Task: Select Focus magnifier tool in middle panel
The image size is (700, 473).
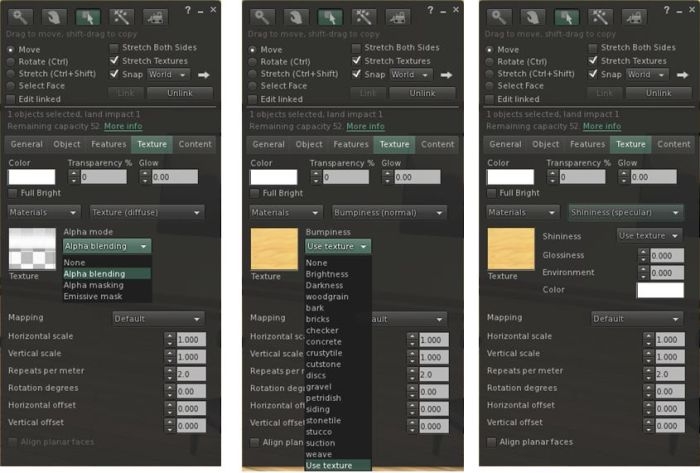Action: coord(262,17)
